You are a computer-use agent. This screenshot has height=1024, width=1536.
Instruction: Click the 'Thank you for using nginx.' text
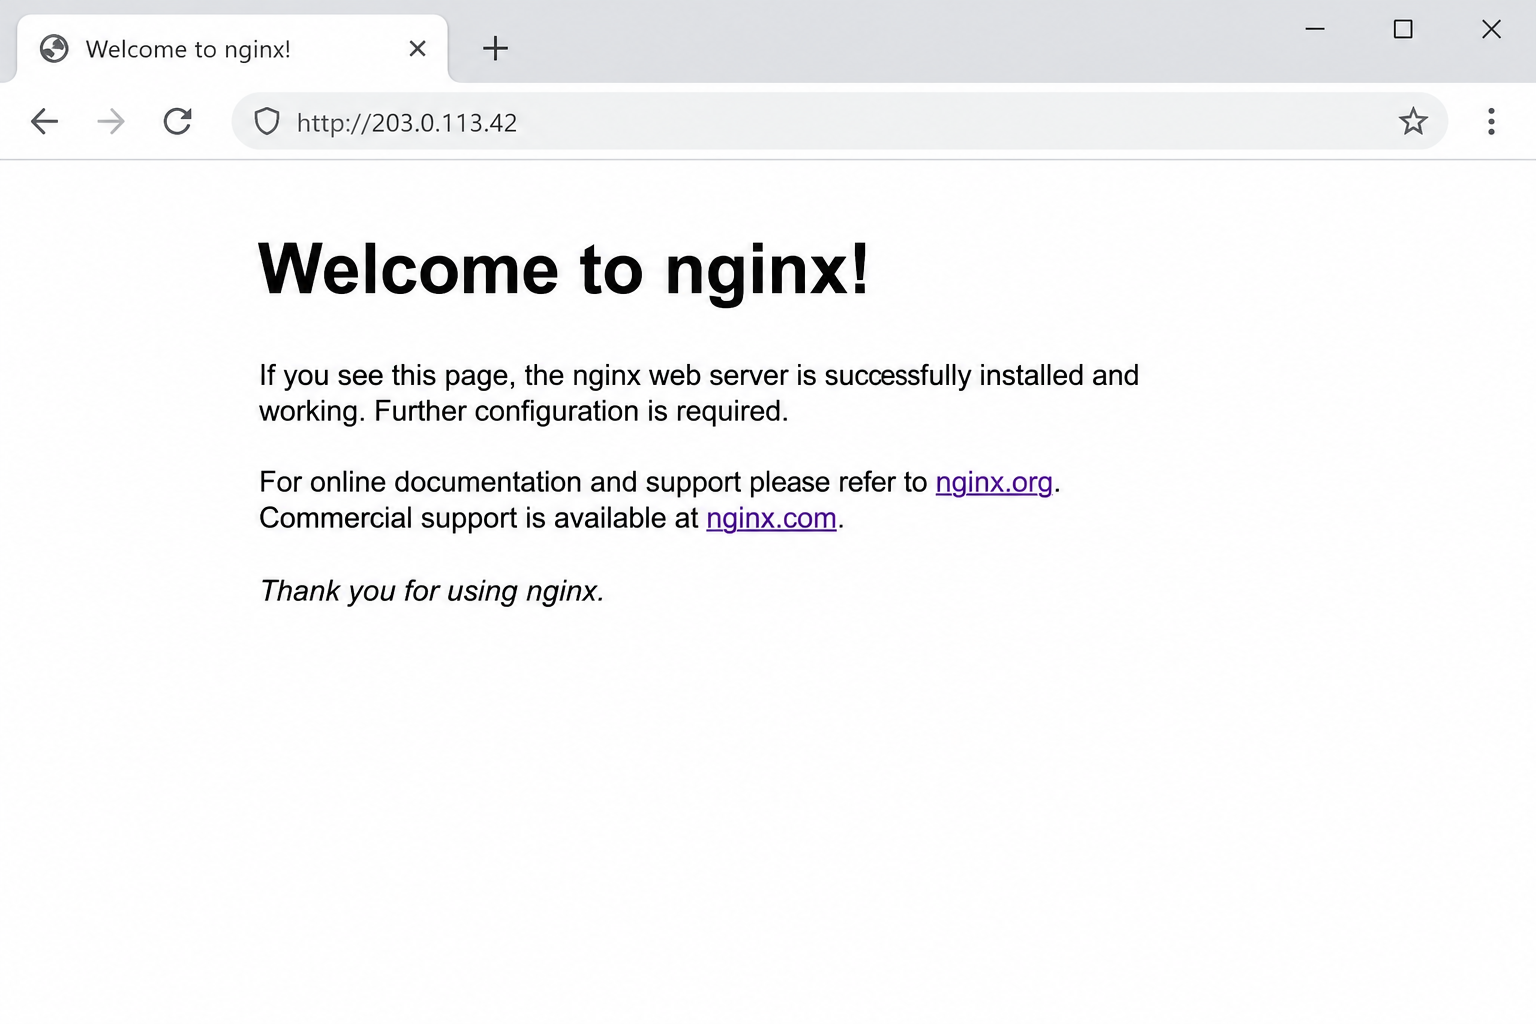pos(432,591)
